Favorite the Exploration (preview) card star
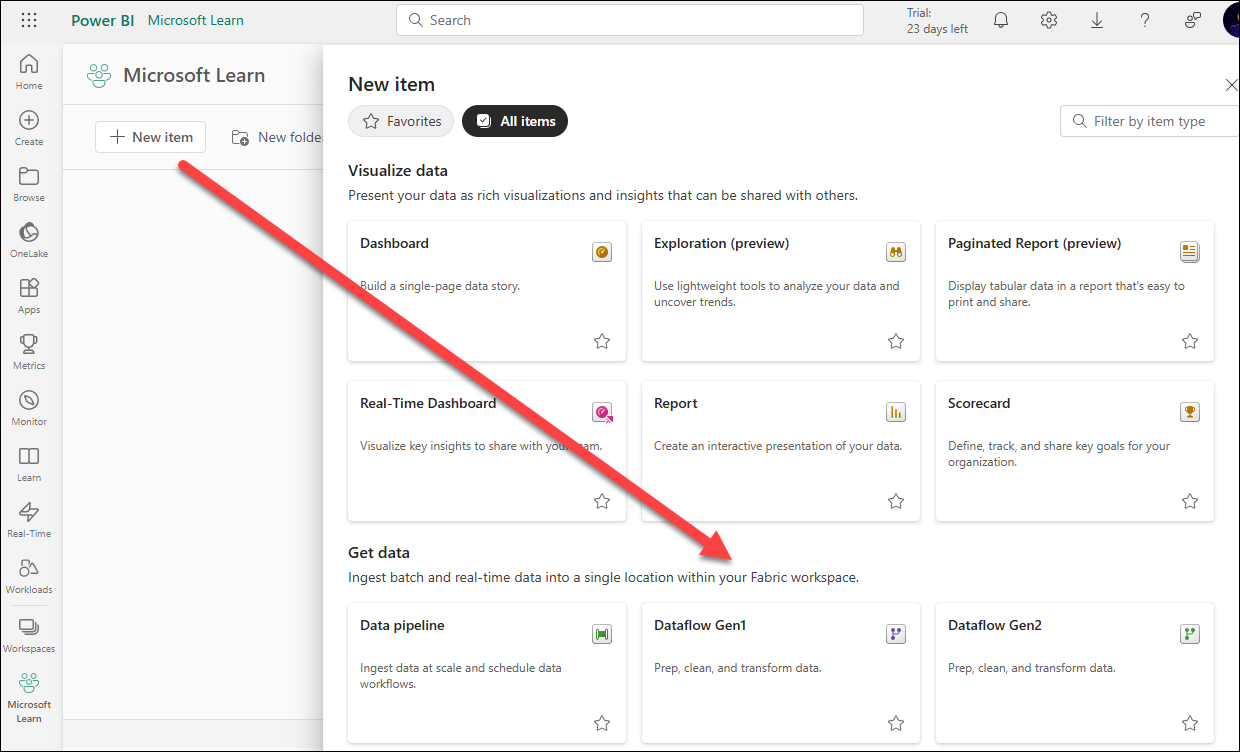The height and width of the screenshot is (752, 1240). tap(896, 341)
